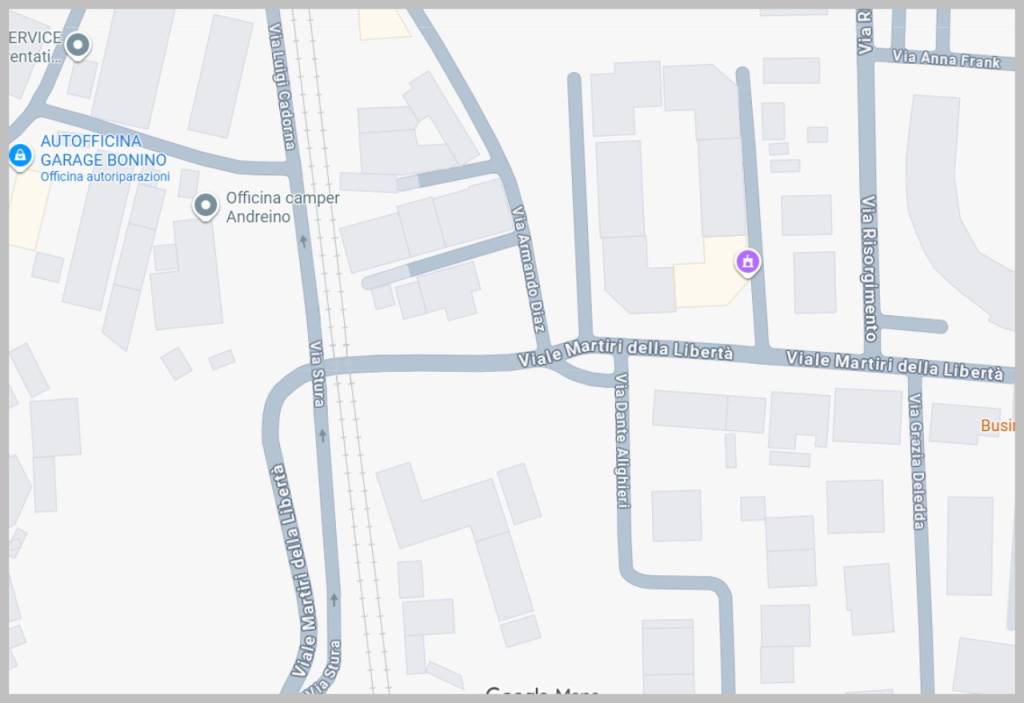Click the Via Anna Frank street label
The image size is (1024, 703).
(x=946, y=59)
